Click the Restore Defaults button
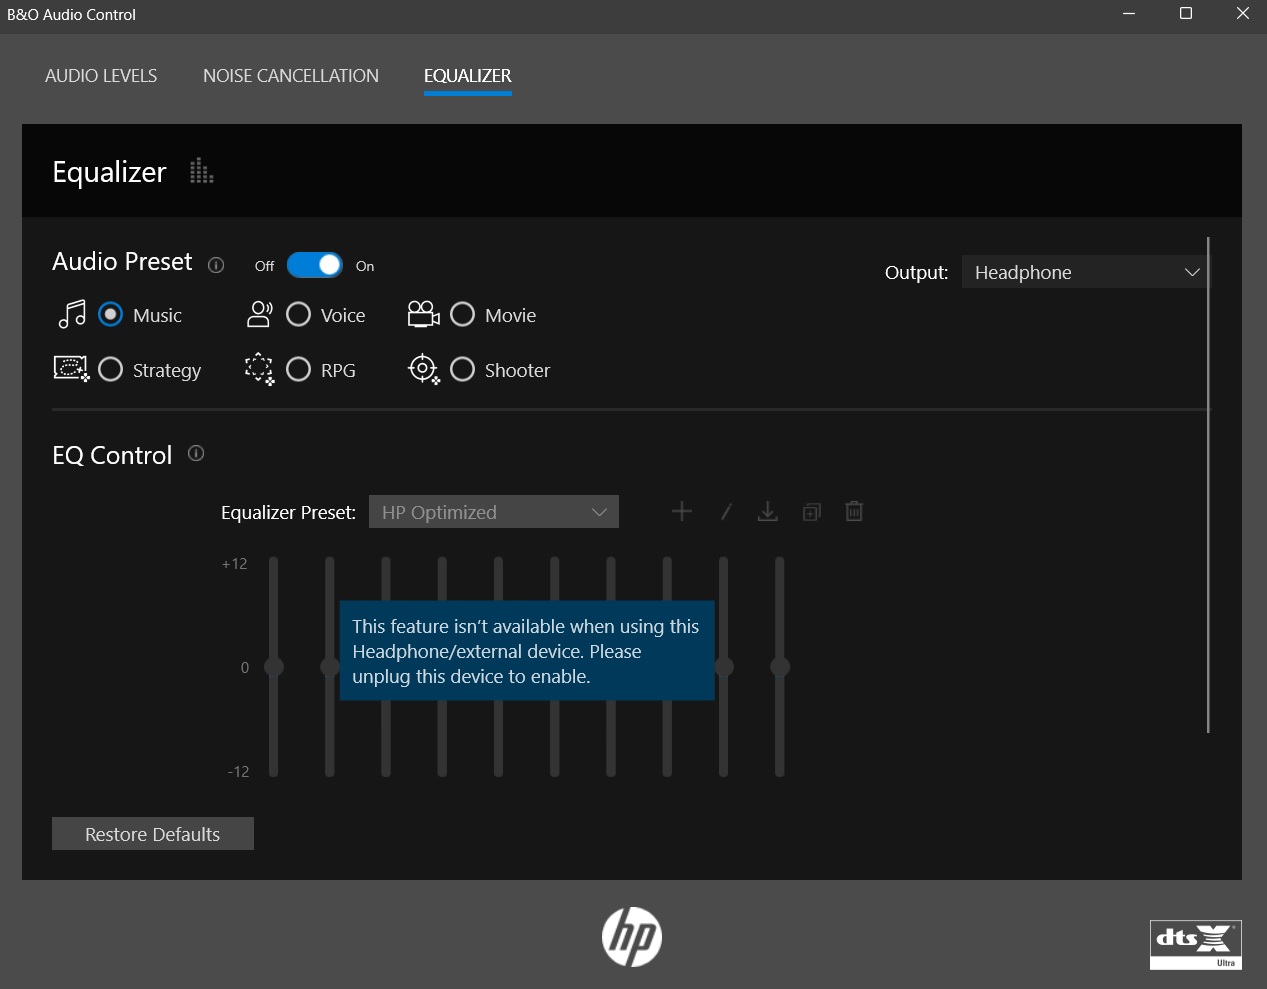Screen dimensions: 1267x989 (152, 833)
